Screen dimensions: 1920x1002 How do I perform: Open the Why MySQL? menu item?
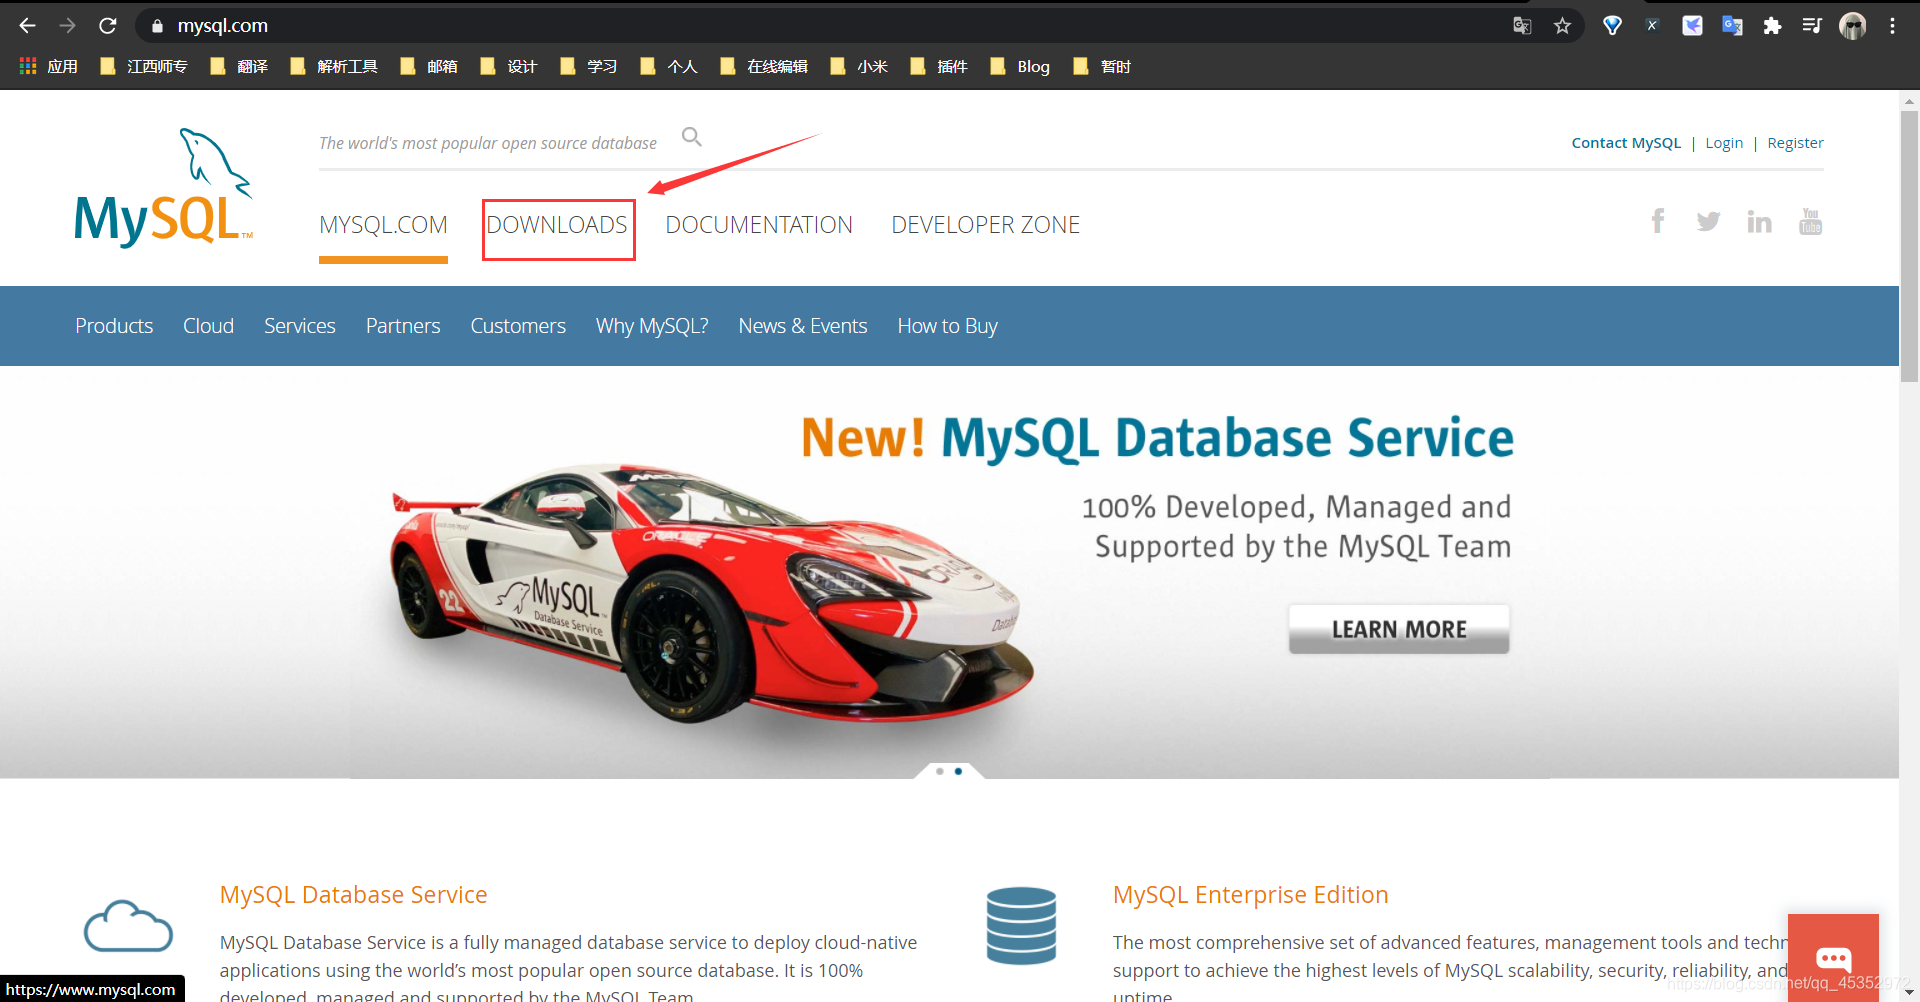point(652,326)
